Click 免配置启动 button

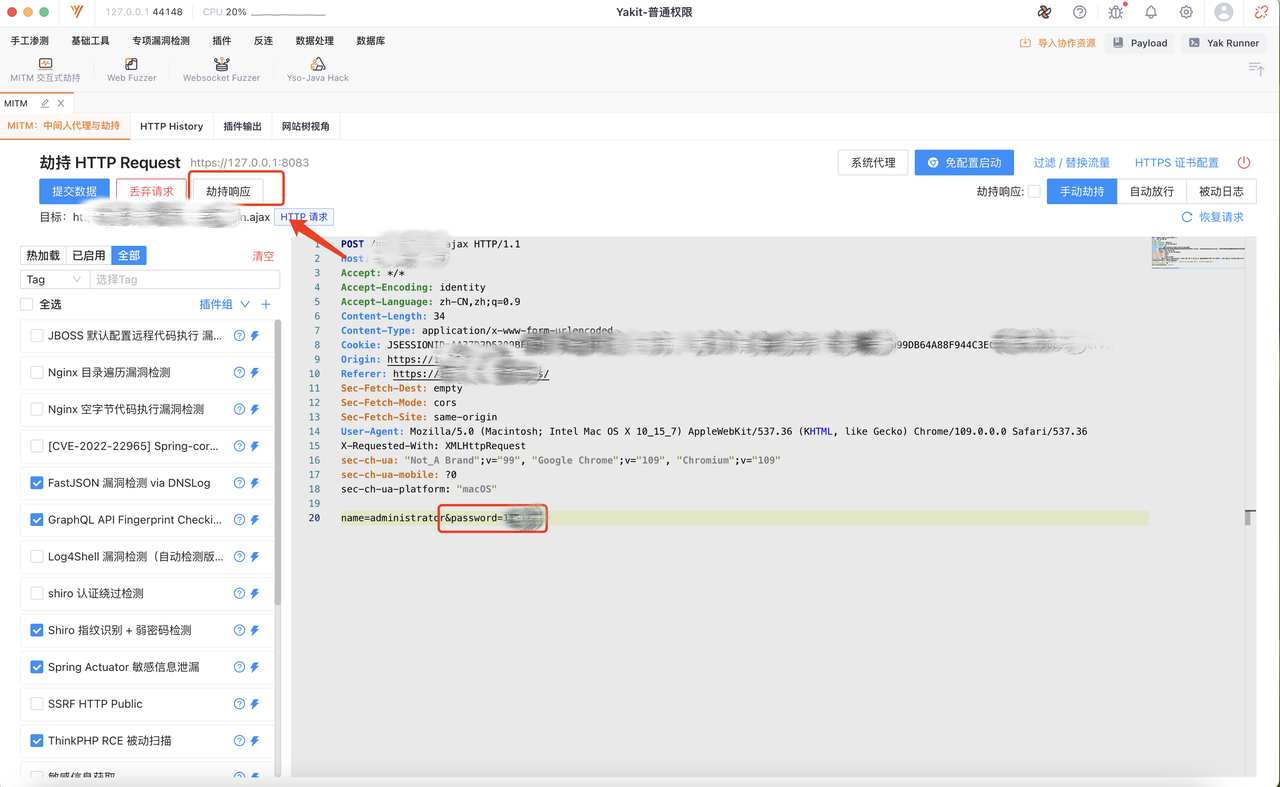tap(964, 162)
